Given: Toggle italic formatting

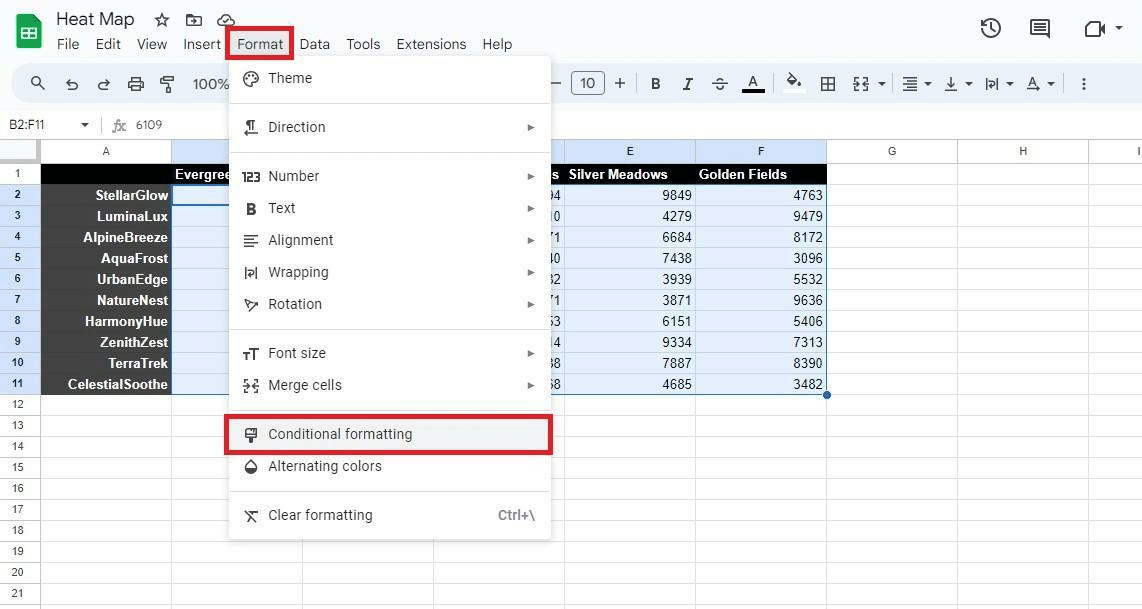Looking at the screenshot, I should pos(687,84).
